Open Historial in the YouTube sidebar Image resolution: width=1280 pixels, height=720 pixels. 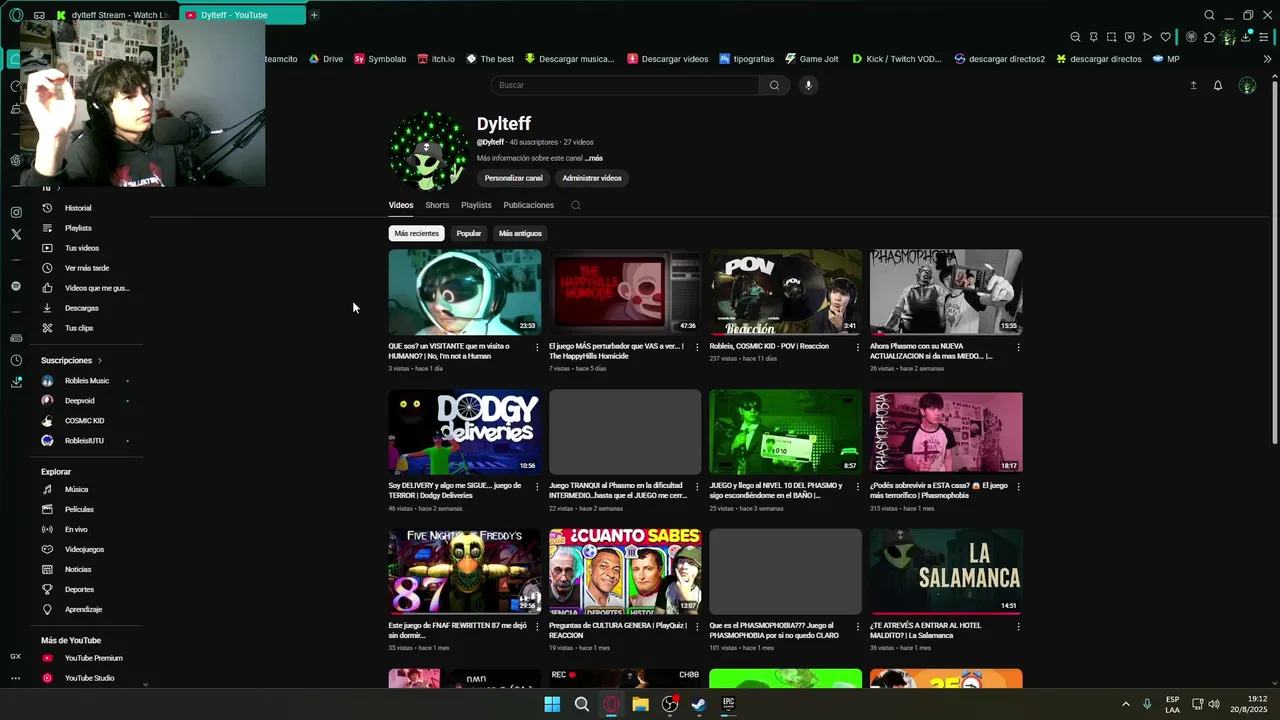[78, 208]
